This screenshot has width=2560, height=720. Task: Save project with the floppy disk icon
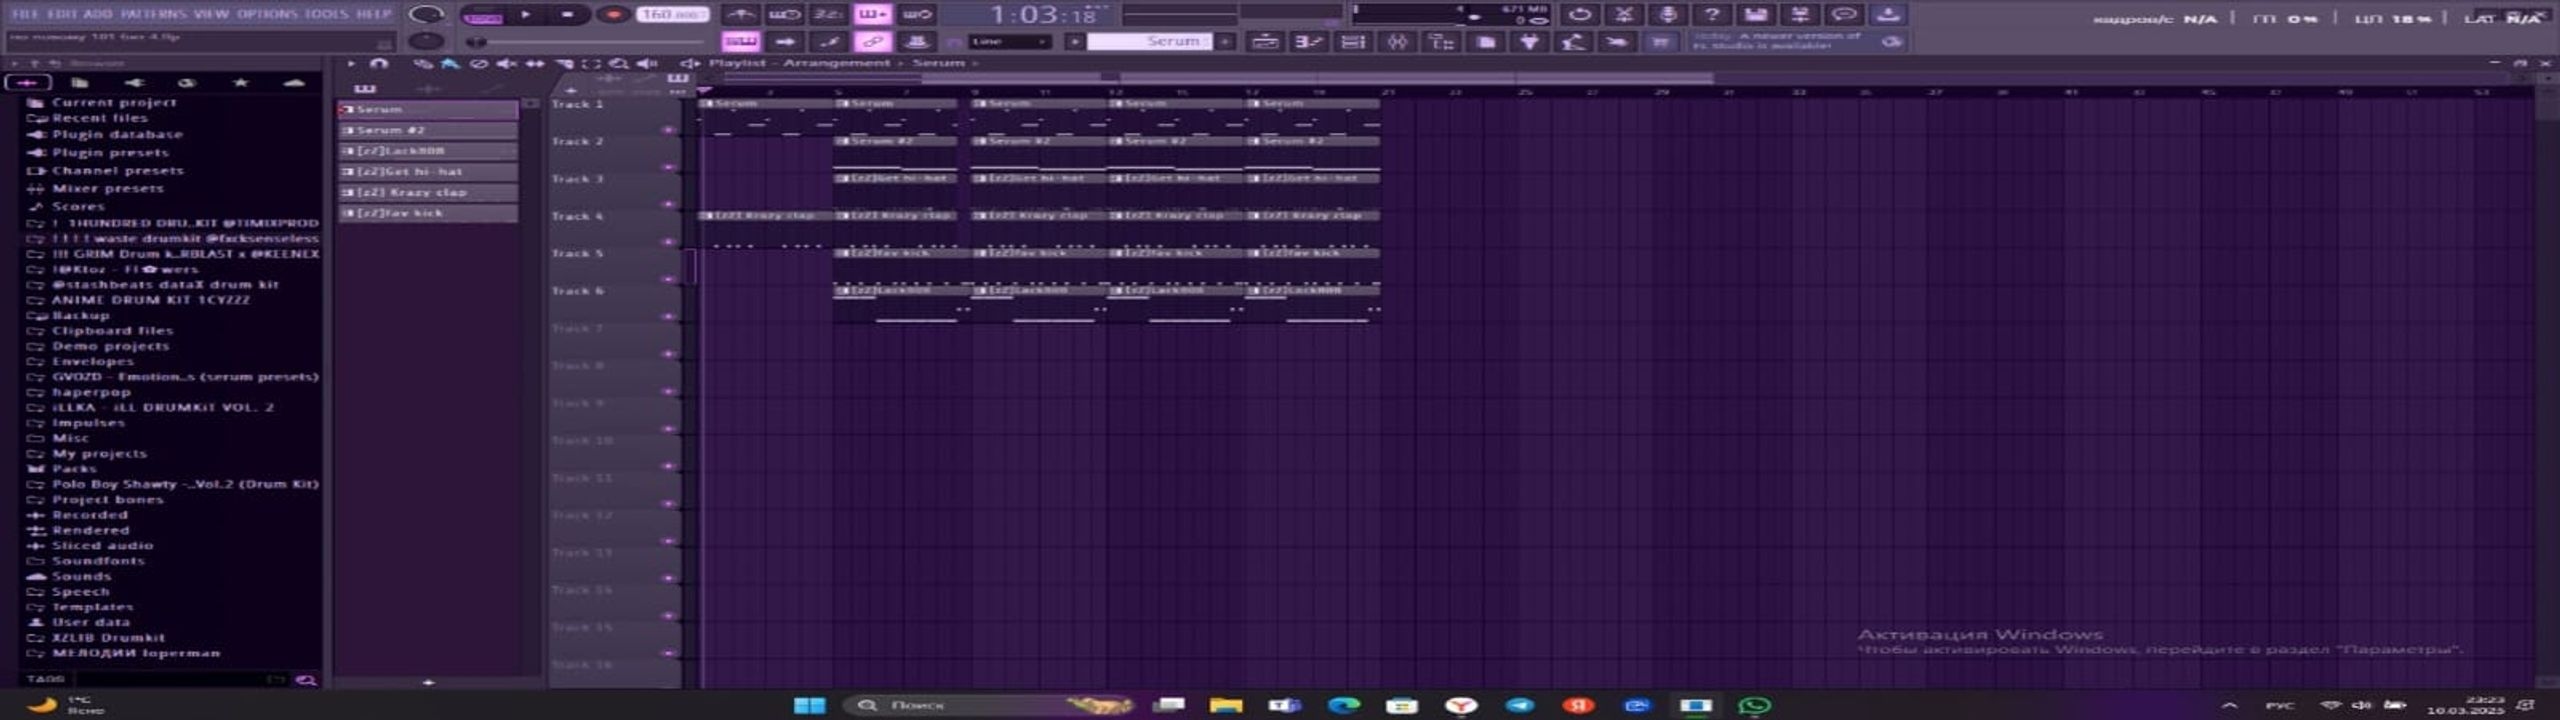(x=1756, y=14)
